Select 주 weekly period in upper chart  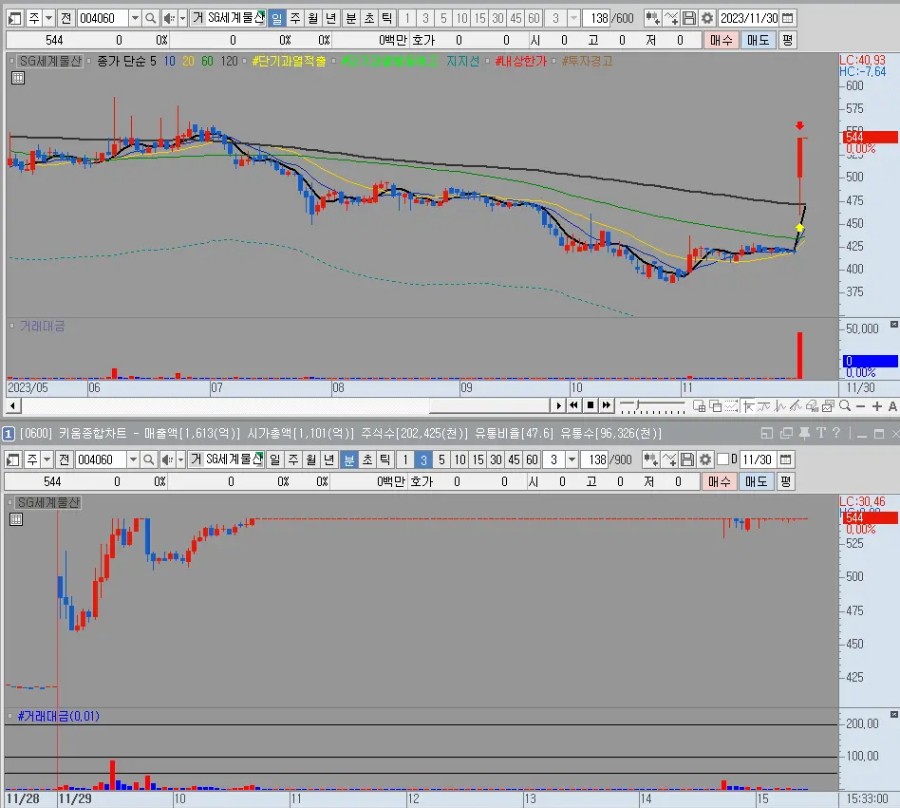click(x=295, y=18)
